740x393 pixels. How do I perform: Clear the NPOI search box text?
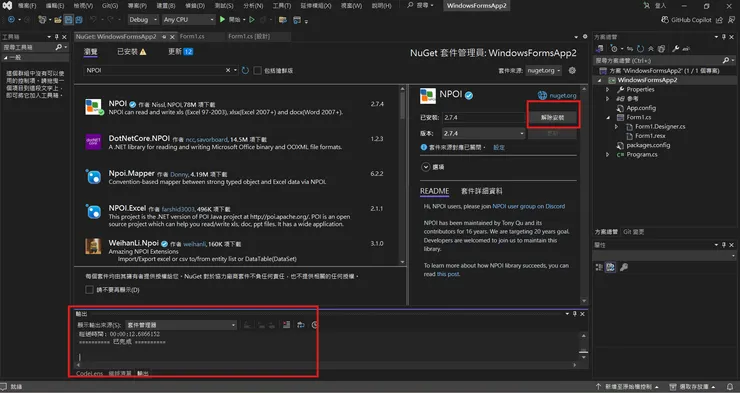coord(228,70)
